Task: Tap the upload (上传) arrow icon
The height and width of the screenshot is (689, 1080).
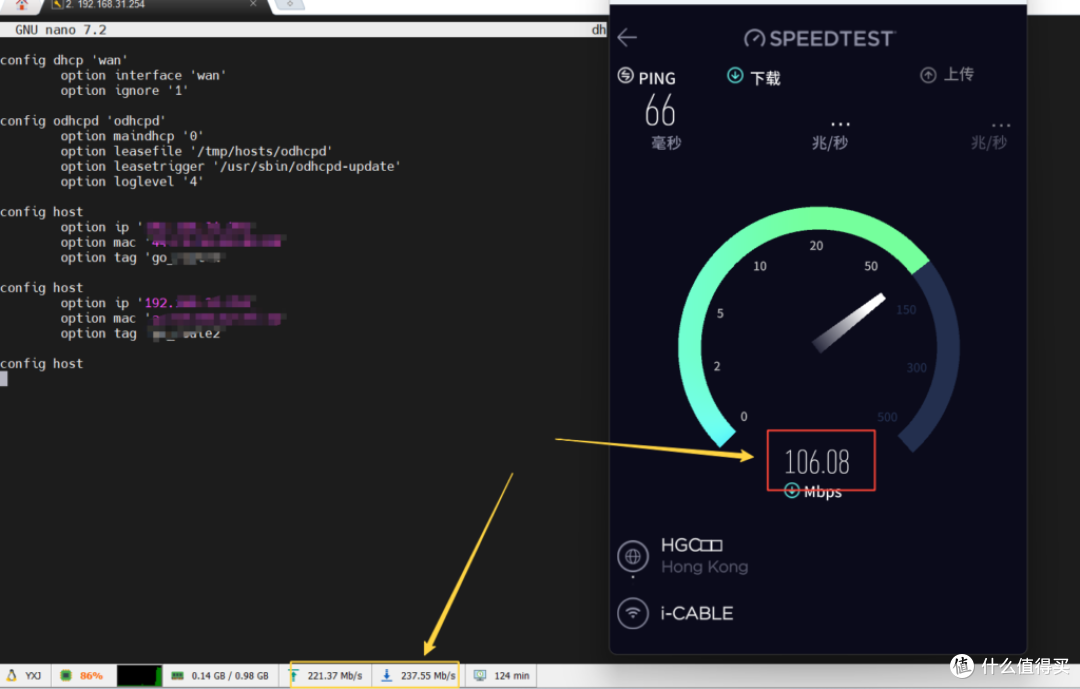Action: [928, 75]
